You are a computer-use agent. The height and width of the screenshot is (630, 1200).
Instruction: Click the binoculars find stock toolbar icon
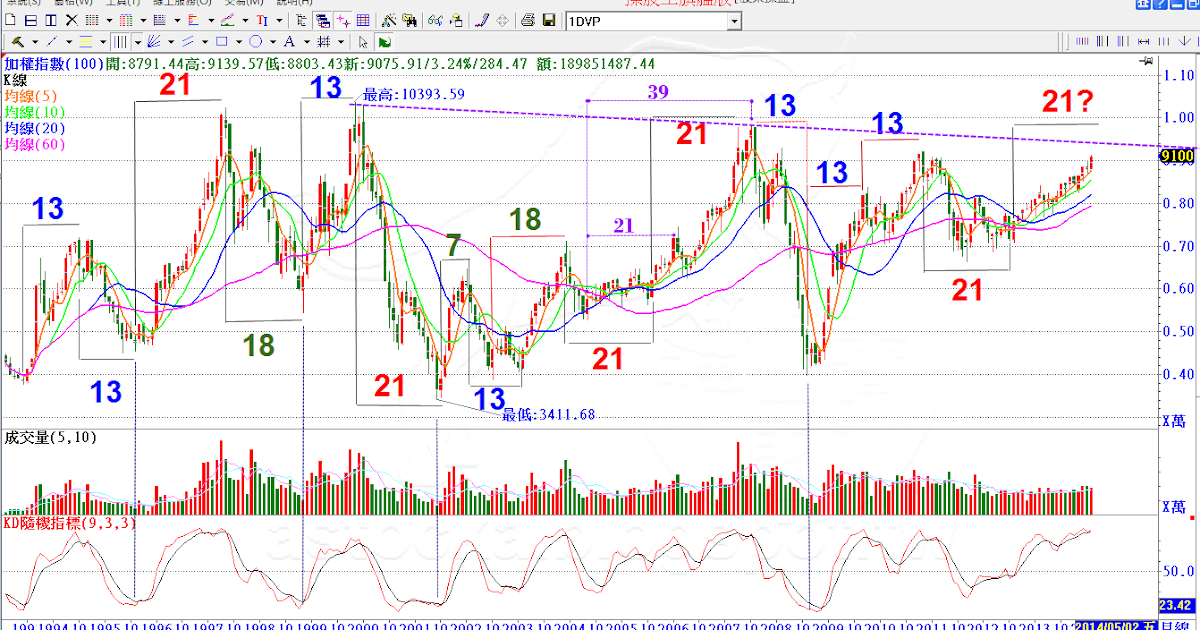(410, 20)
